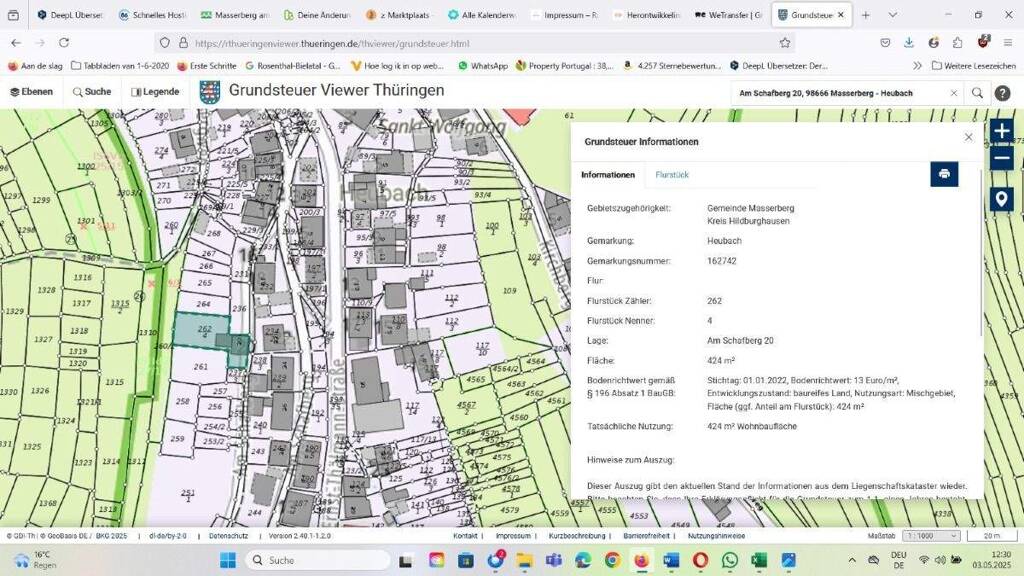
Task: Click the highlighted parcel 262 on map
Action: (x=201, y=329)
